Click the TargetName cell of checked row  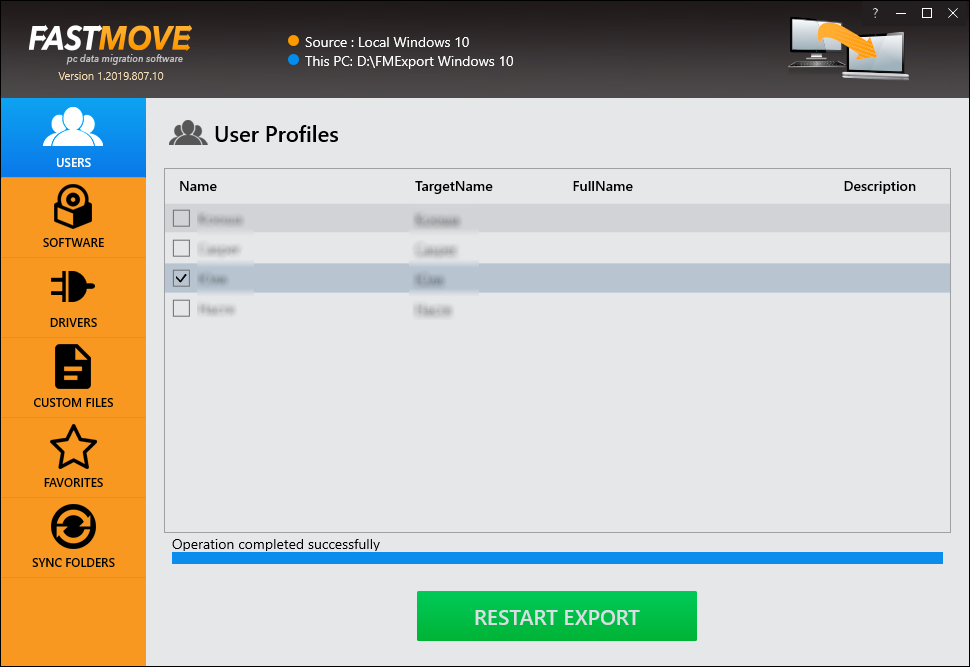(x=430, y=280)
